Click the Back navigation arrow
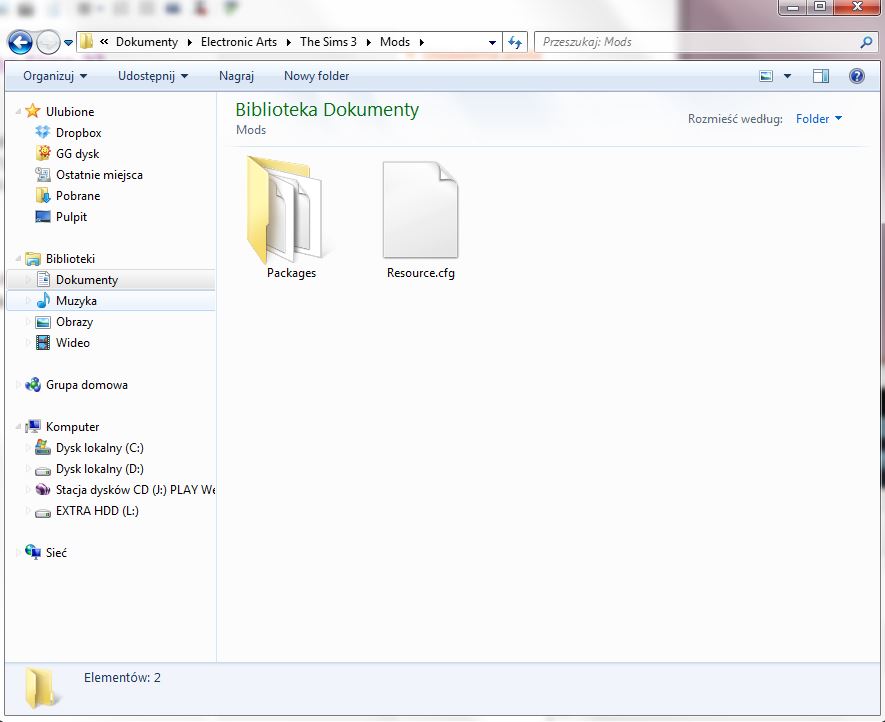 point(20,42)
